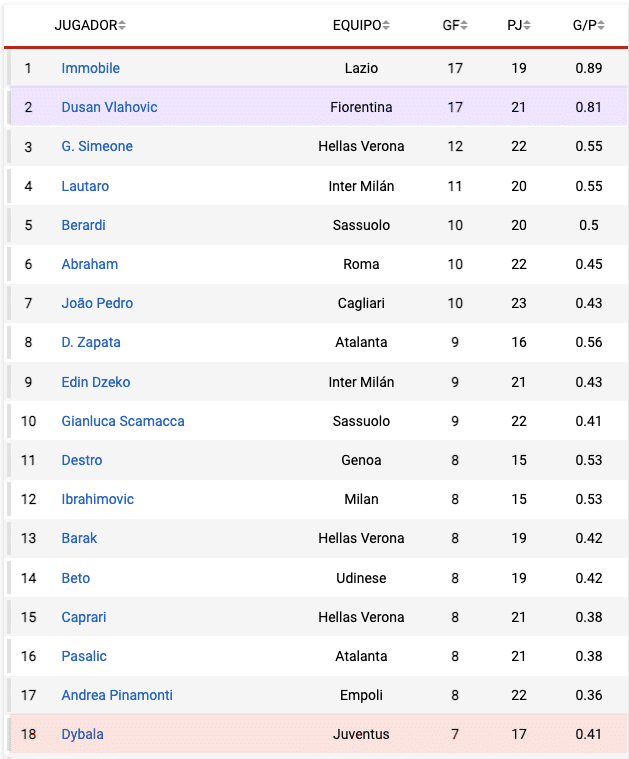The height and width of the screenshot is (759, 629).
Task: View D. Zapata's profile
Action: point(91,342)
